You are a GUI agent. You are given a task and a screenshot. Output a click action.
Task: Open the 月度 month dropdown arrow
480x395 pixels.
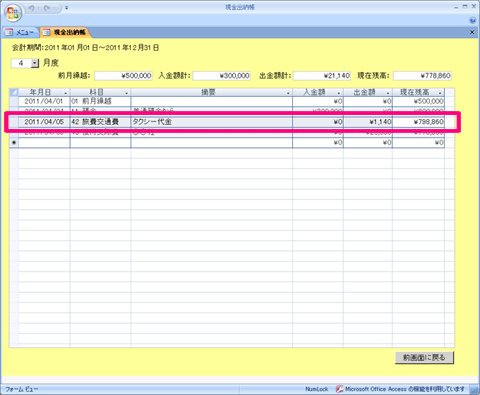(x=35, y=63)
